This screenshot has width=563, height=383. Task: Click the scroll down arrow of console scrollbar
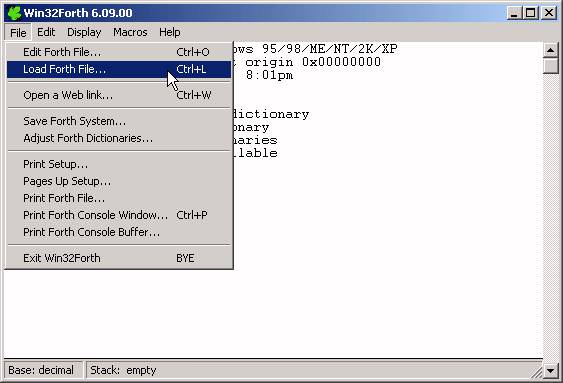[x=550, y=370]
